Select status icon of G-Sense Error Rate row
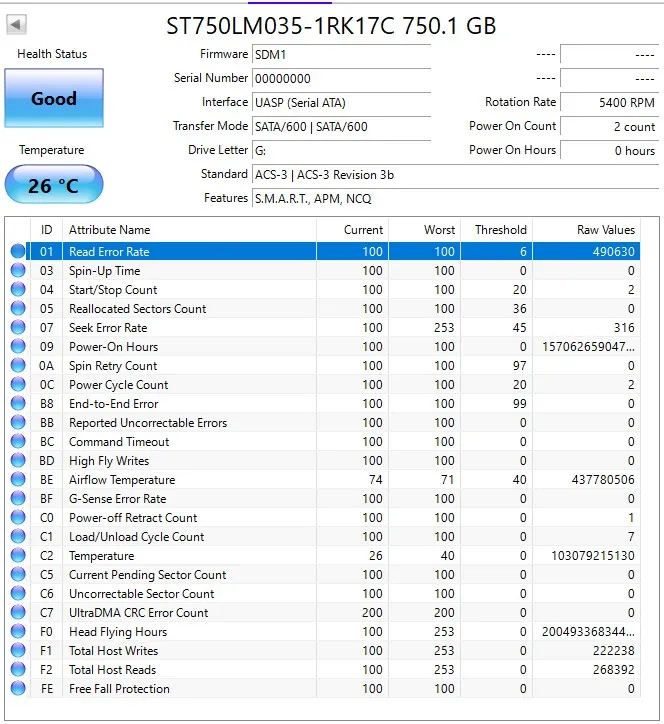 tap(18, 498)
